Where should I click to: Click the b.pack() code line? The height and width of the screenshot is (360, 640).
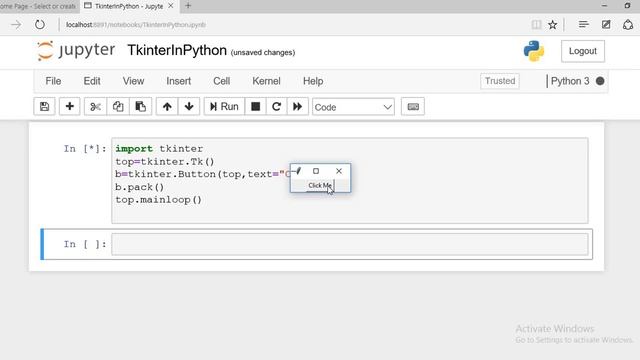pos(140,187)
